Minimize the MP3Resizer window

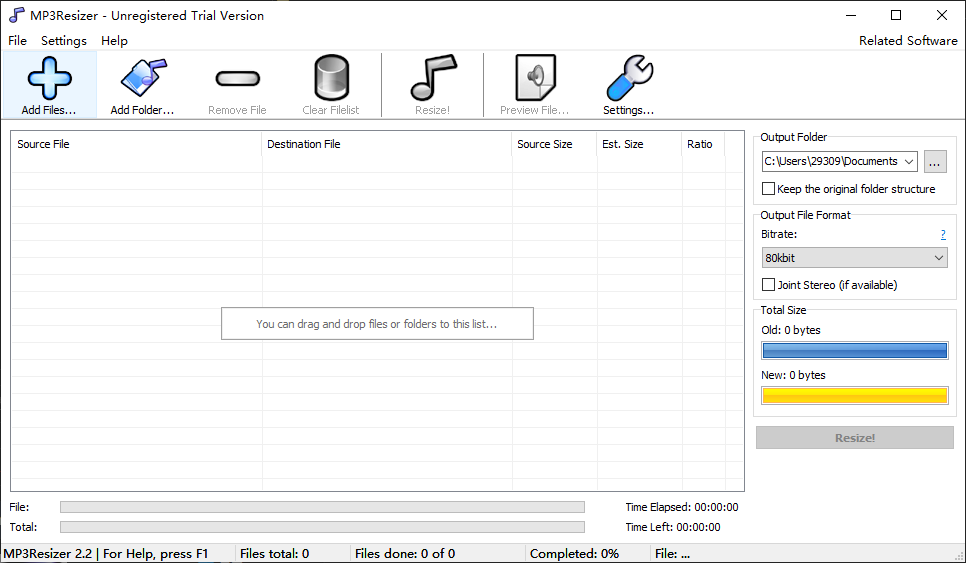click(851, 15)
